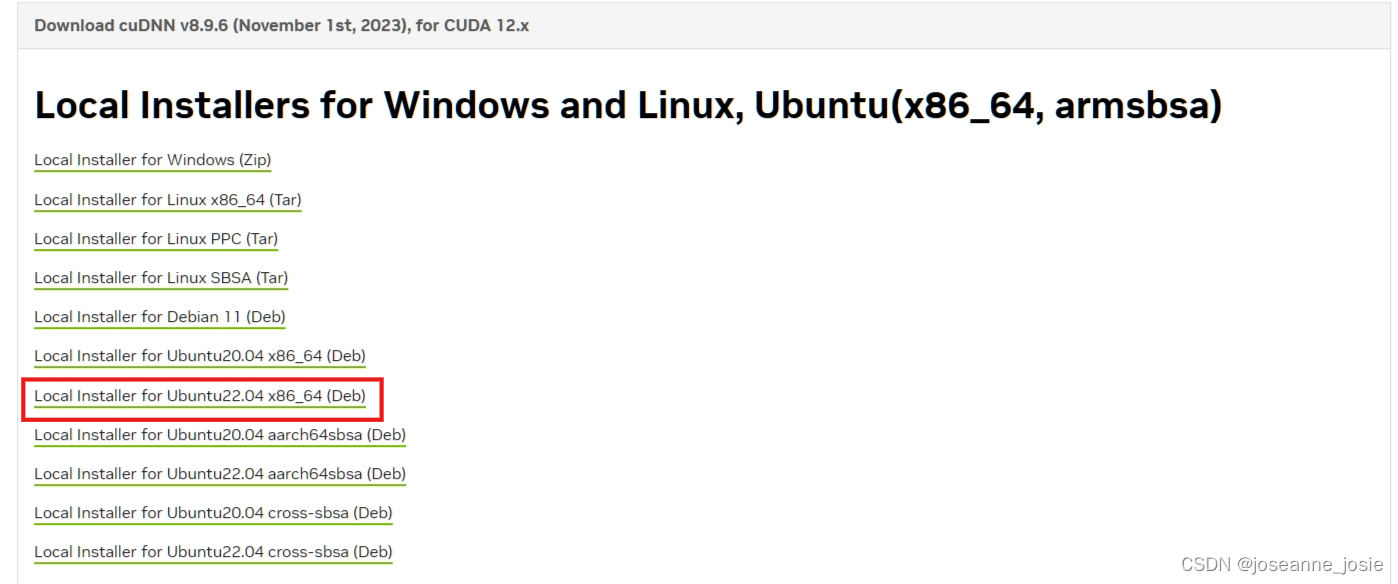Download the Ubuntu22.04 aarch64sbsa (Deb) installer
This screenshot has width=1398, height=584.
tap(219, 474)
